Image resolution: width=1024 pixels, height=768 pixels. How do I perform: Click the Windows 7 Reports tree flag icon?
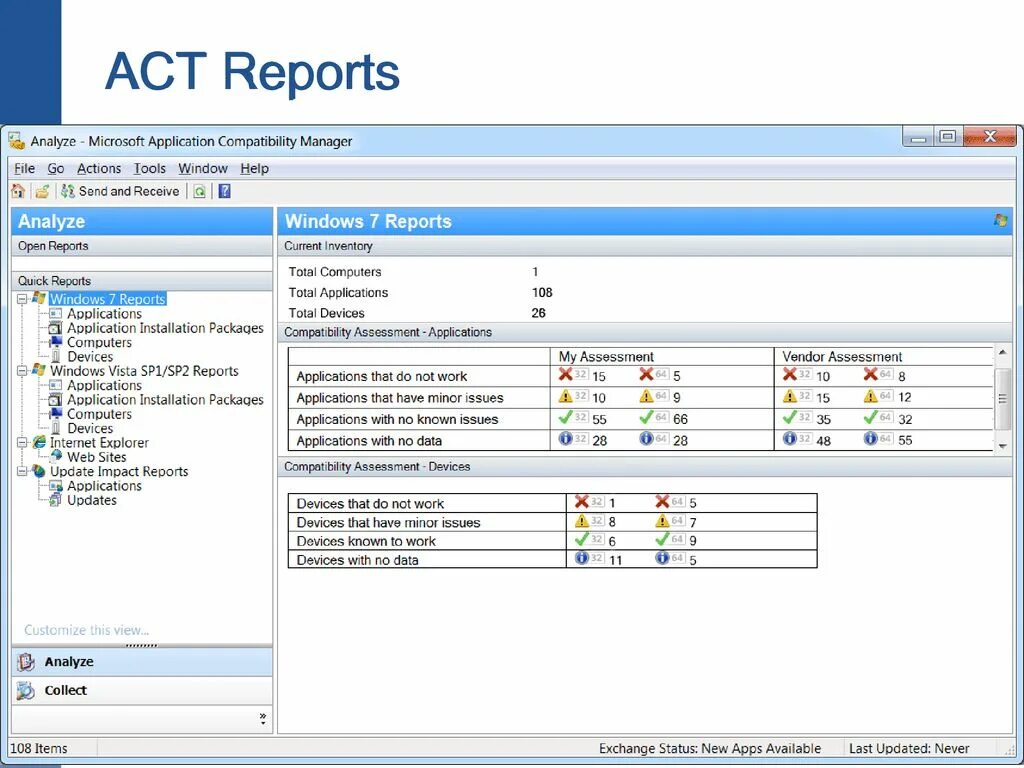[39, 298]
